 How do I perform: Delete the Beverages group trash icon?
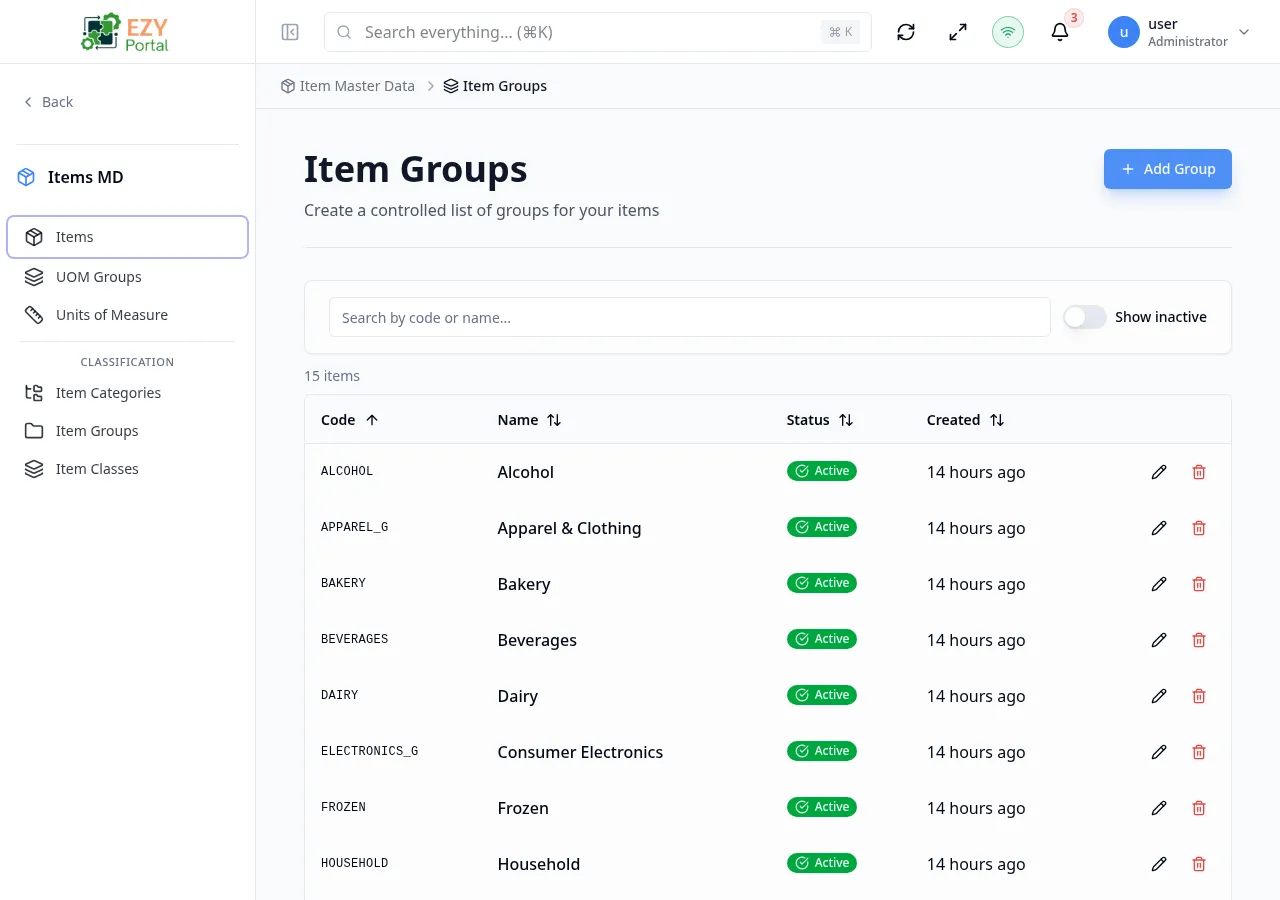(1199, 640)
